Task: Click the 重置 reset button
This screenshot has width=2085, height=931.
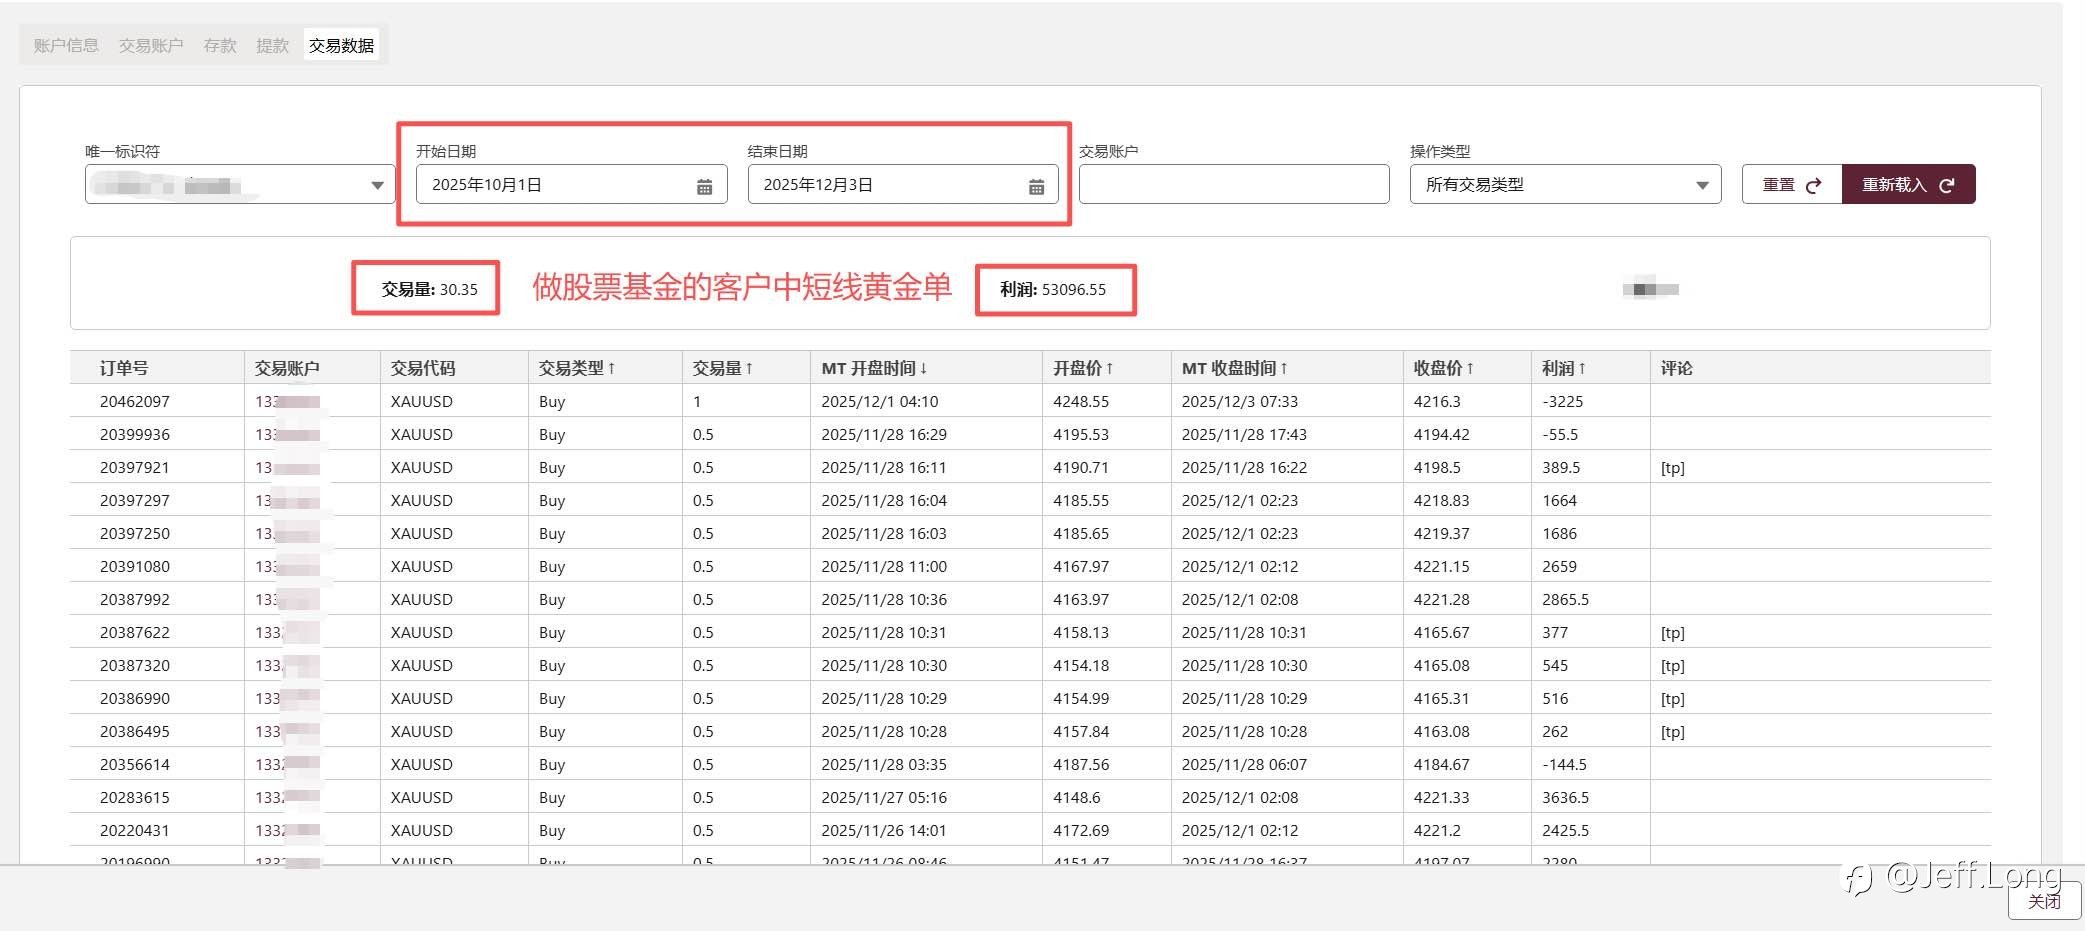Action: point(1791,185)
